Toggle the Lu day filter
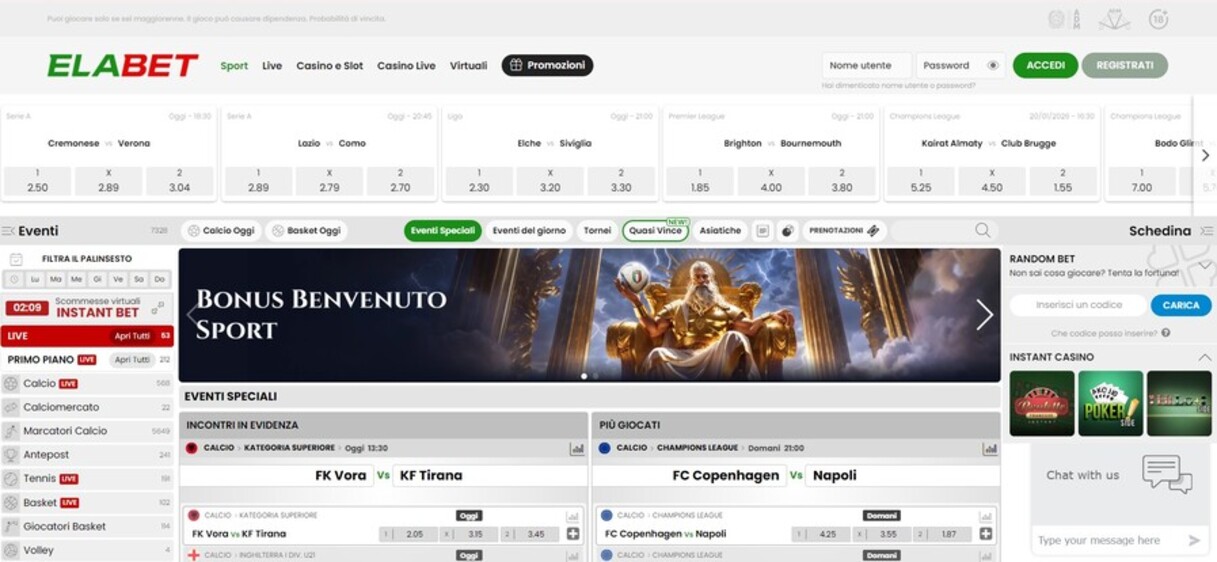This screenshot has height=562, width=1217. [x=36, y=280]
